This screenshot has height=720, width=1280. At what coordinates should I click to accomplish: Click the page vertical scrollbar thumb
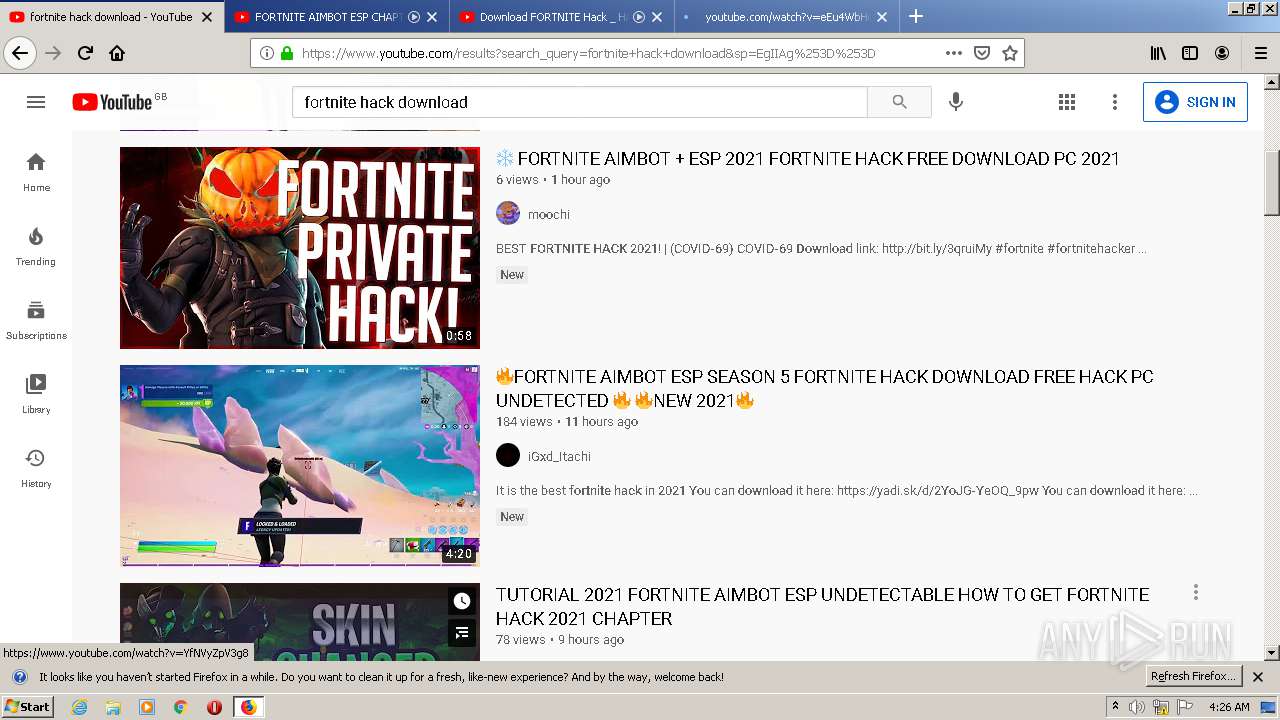1272,183
